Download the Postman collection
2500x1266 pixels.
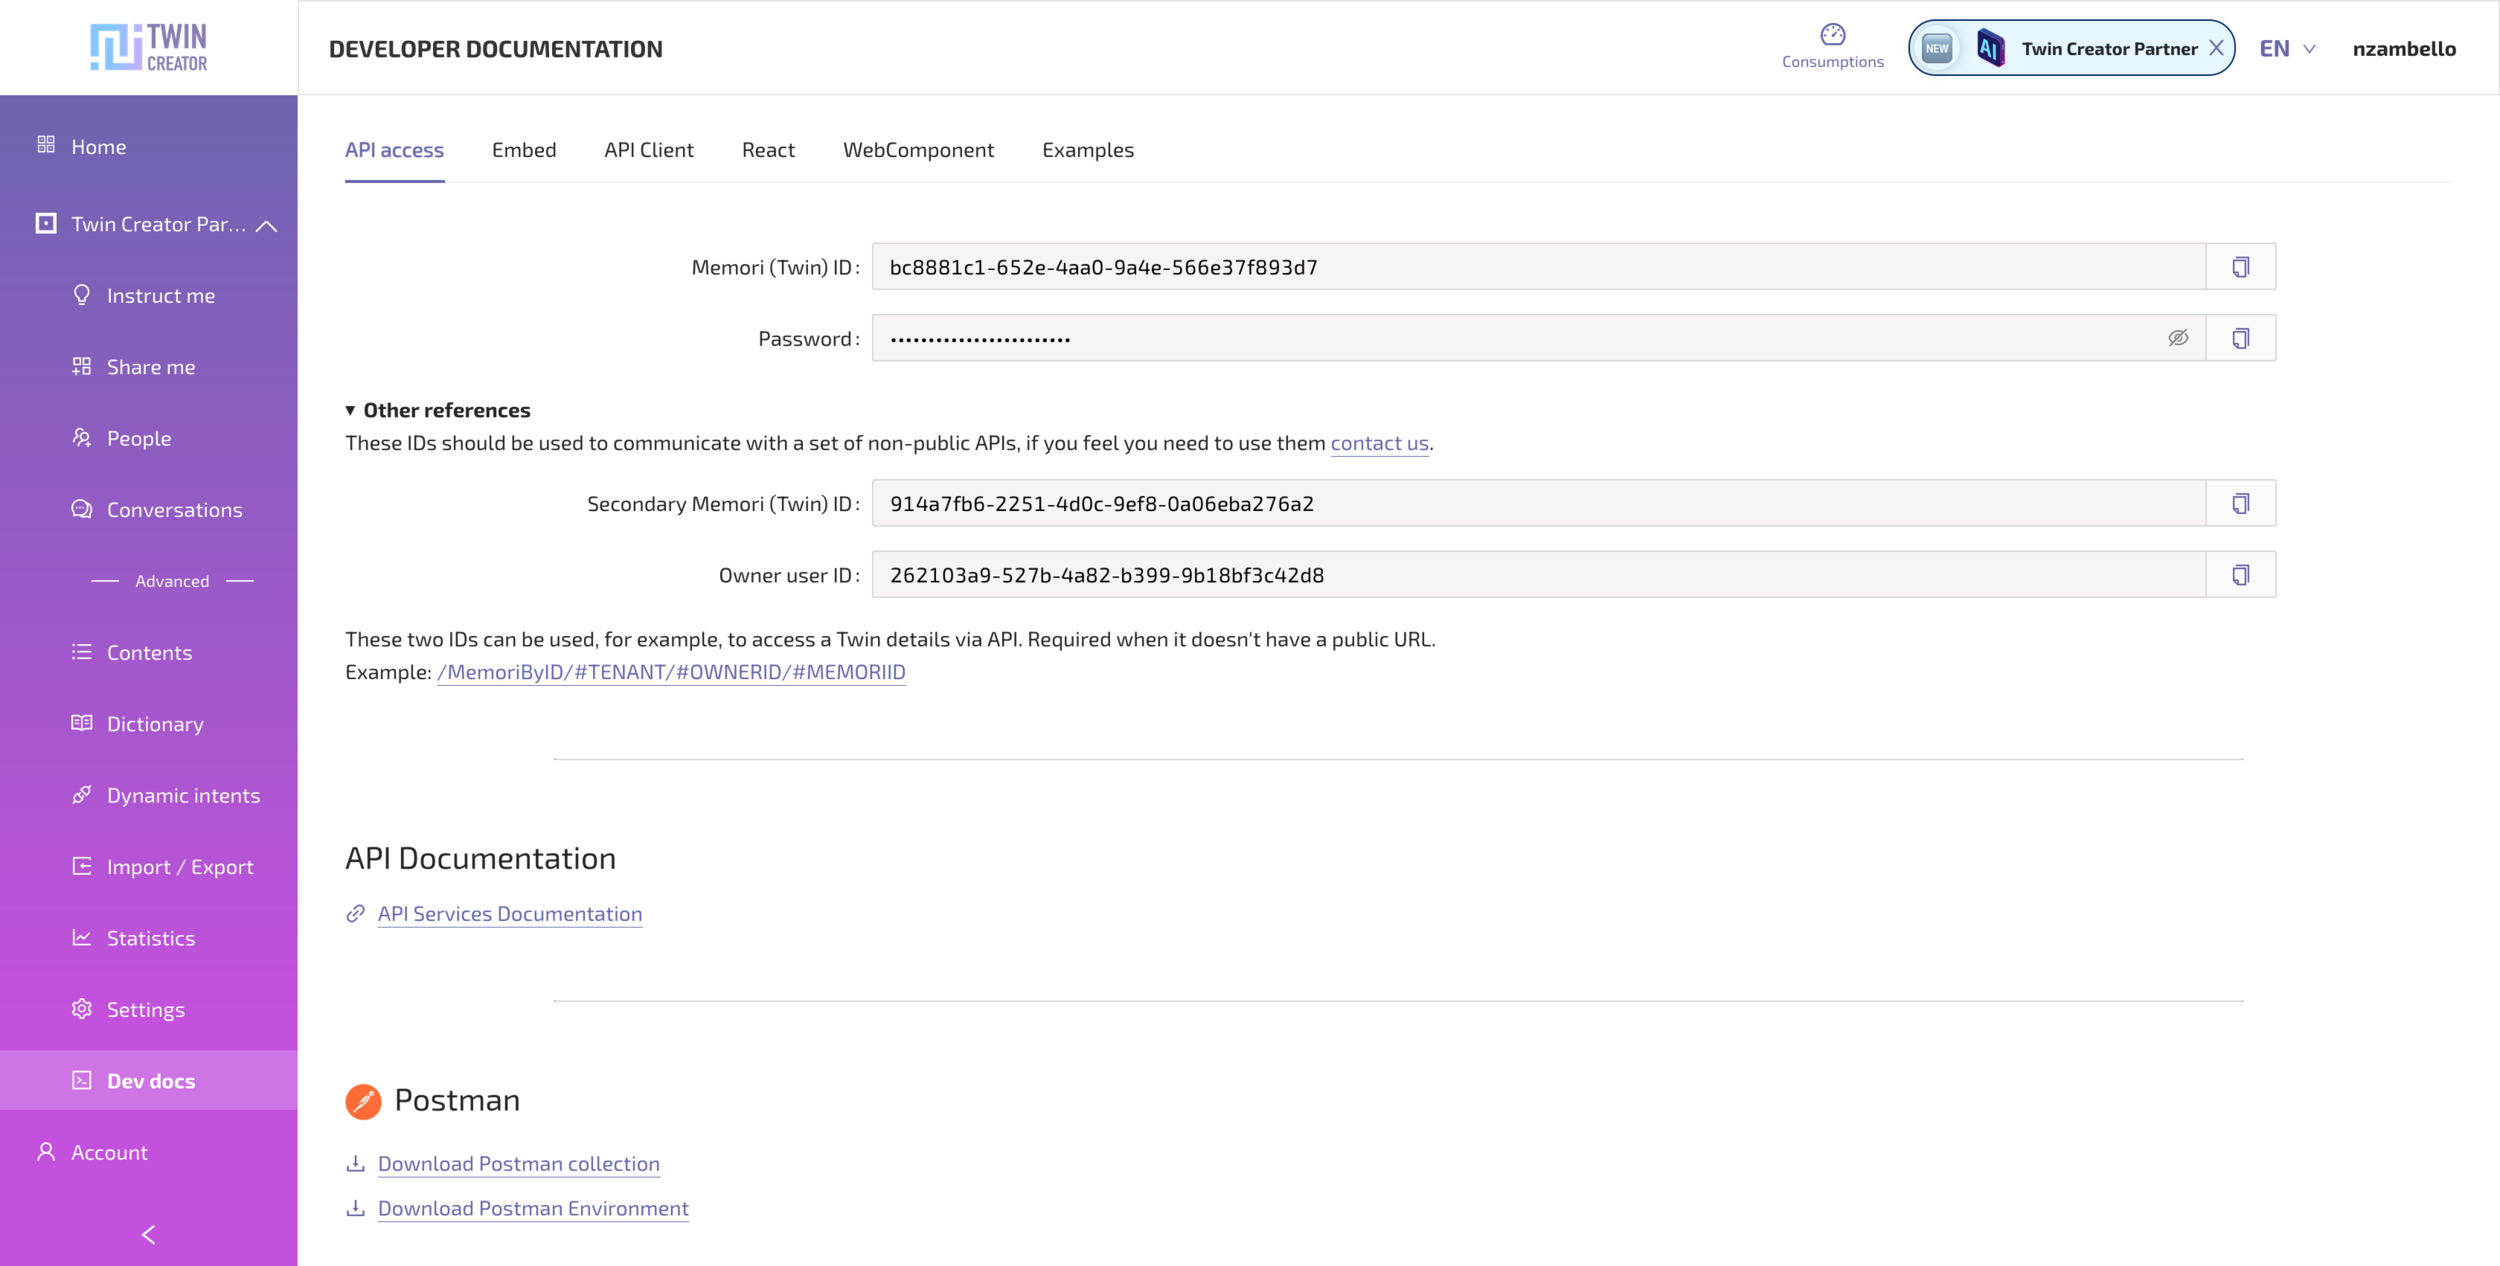[x=518, y=1164]
